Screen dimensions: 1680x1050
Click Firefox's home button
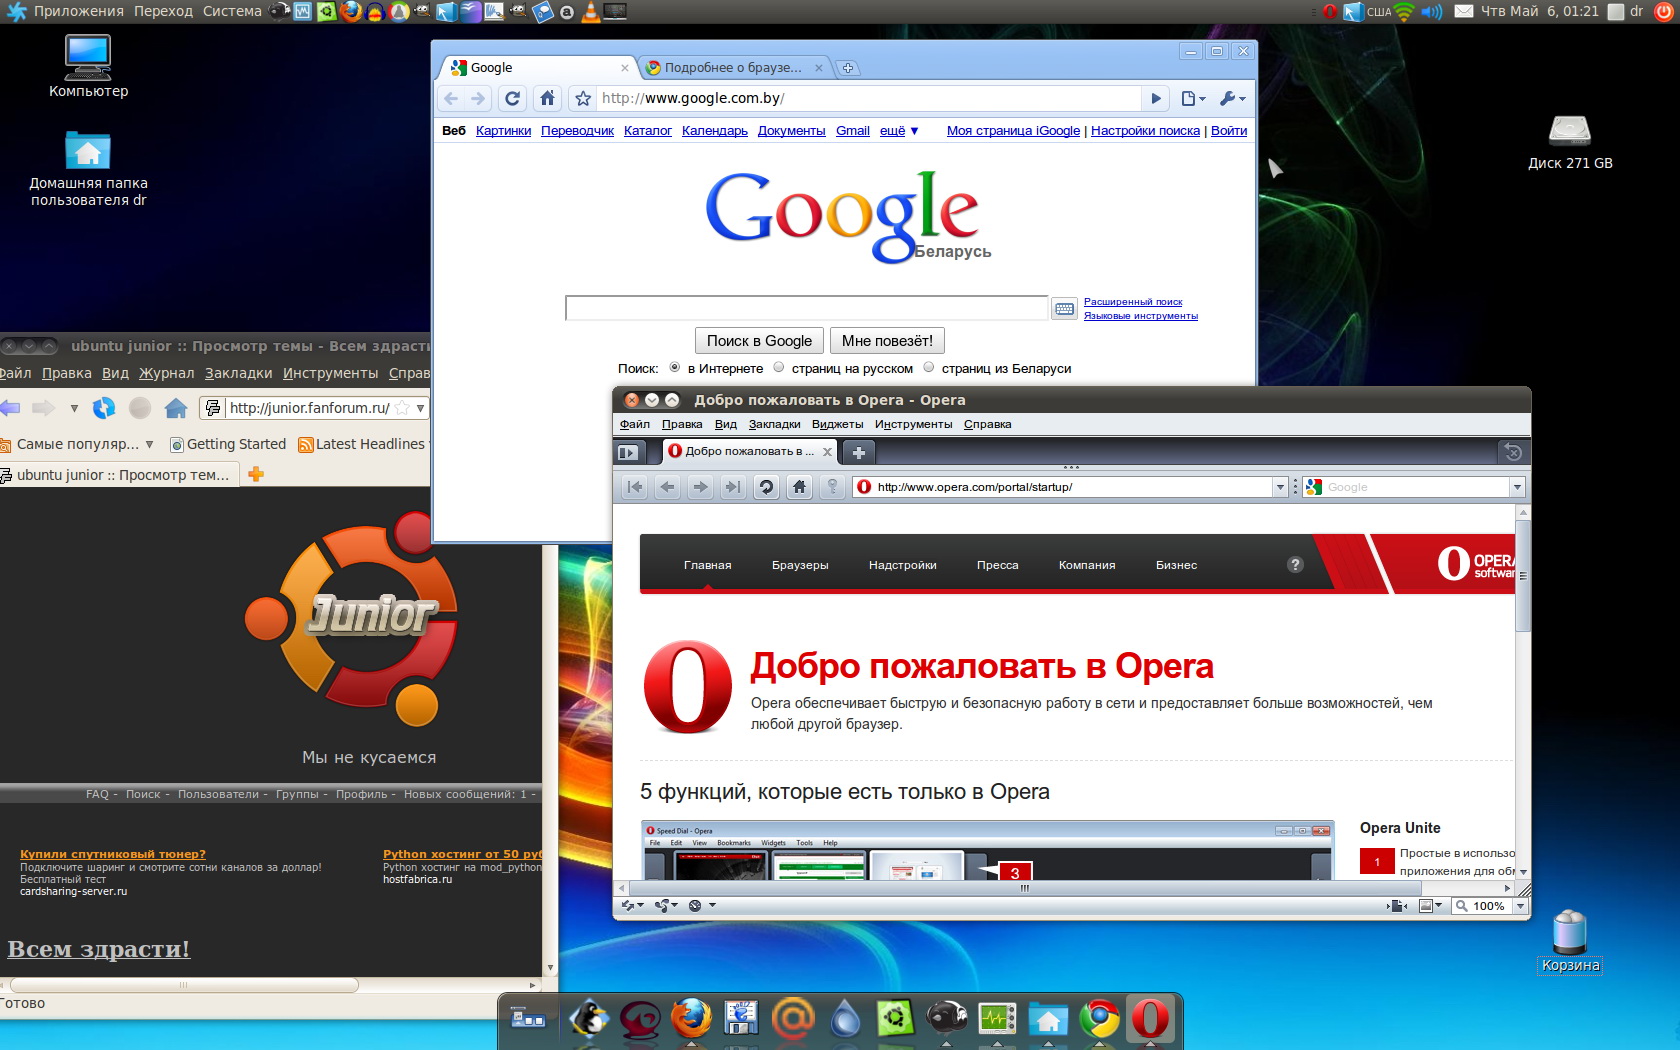click(x=176, y=408)
